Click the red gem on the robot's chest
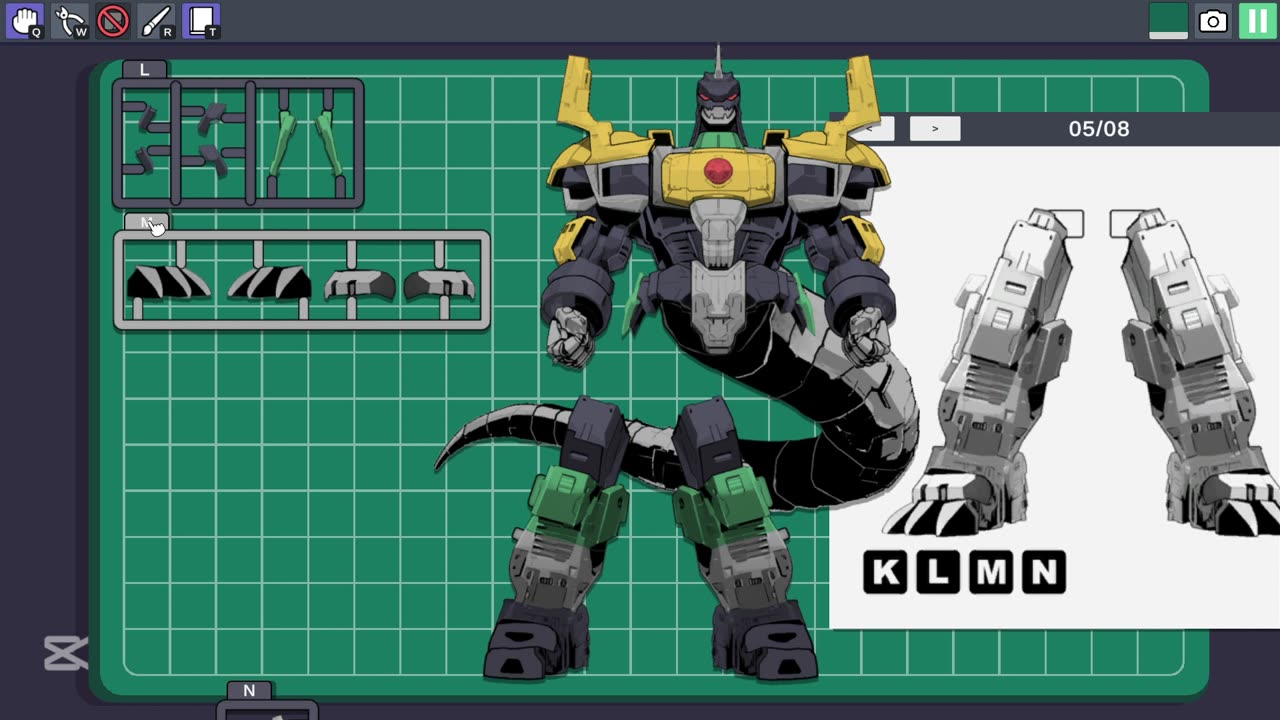 point(718,172)
